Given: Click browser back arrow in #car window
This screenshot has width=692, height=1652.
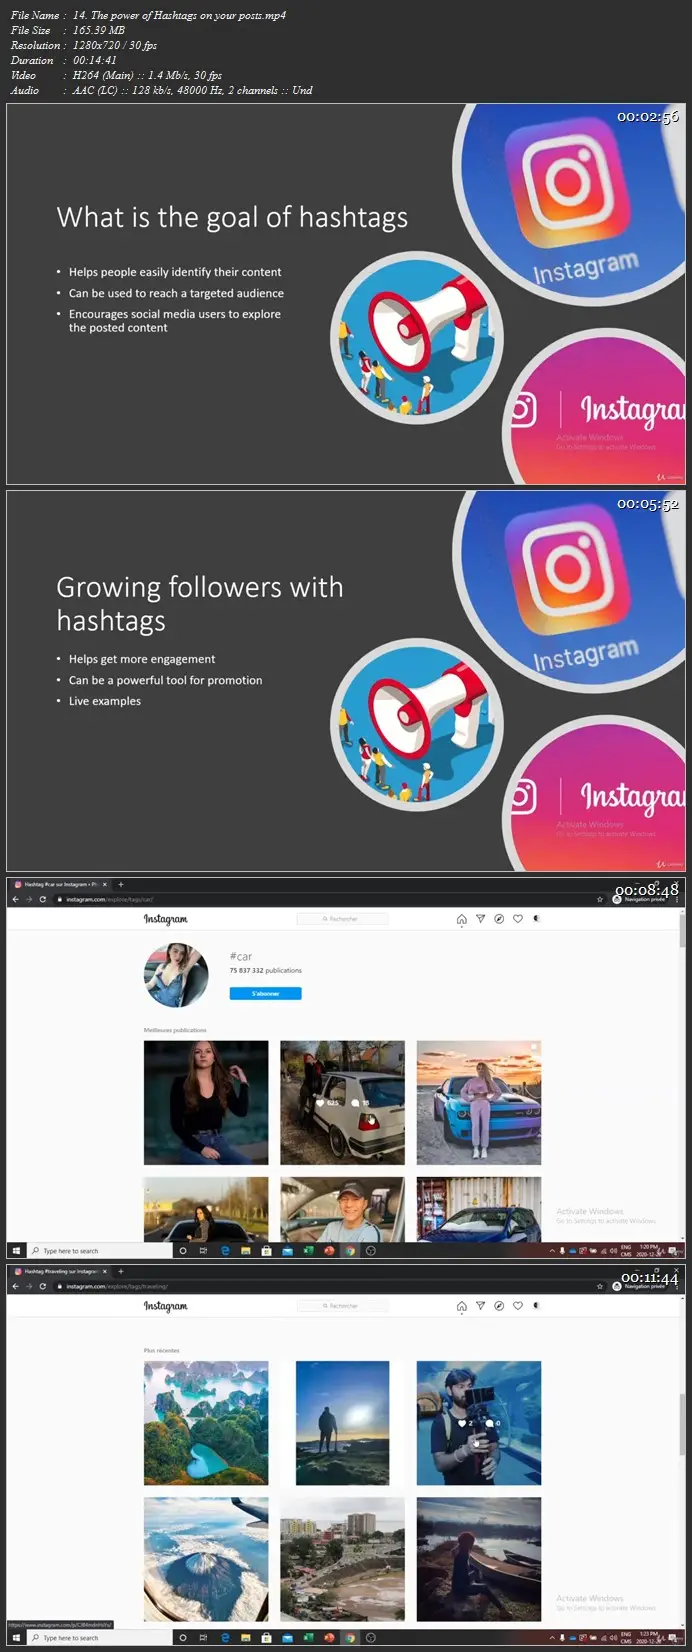Looking at the screenshot, I should (x=15, y=899).
